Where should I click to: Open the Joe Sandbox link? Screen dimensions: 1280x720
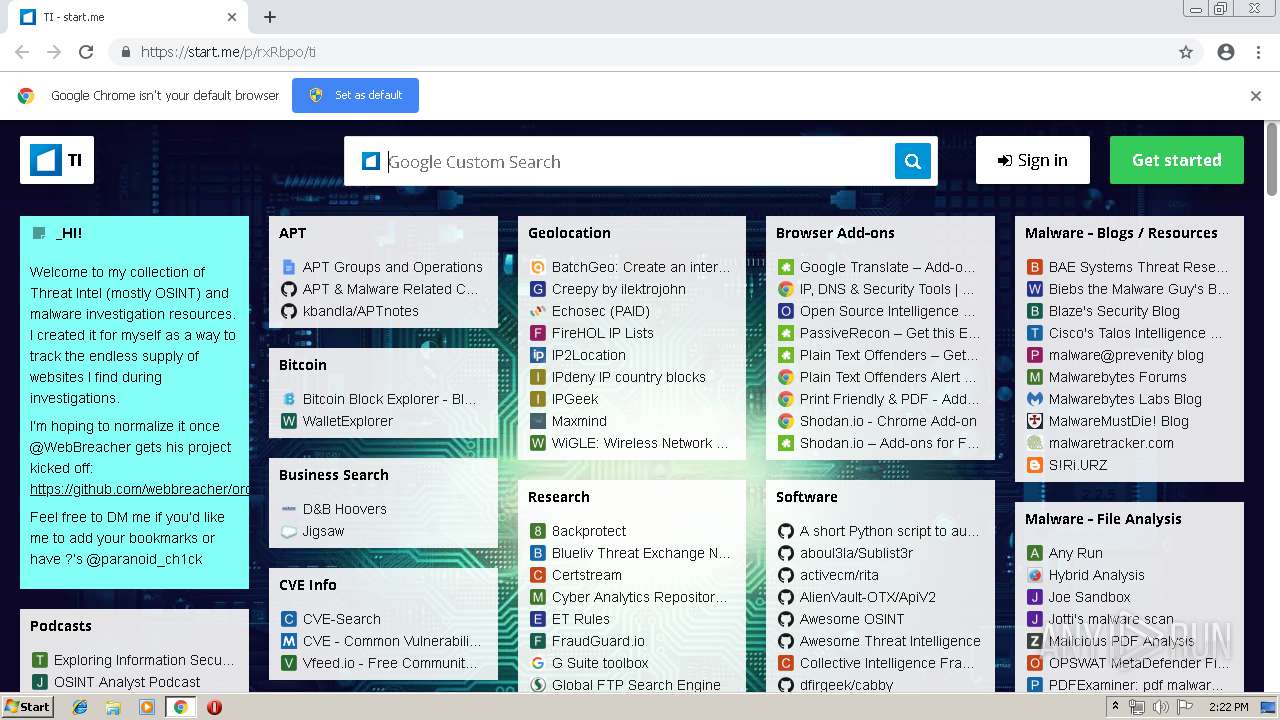point(1090,597)
